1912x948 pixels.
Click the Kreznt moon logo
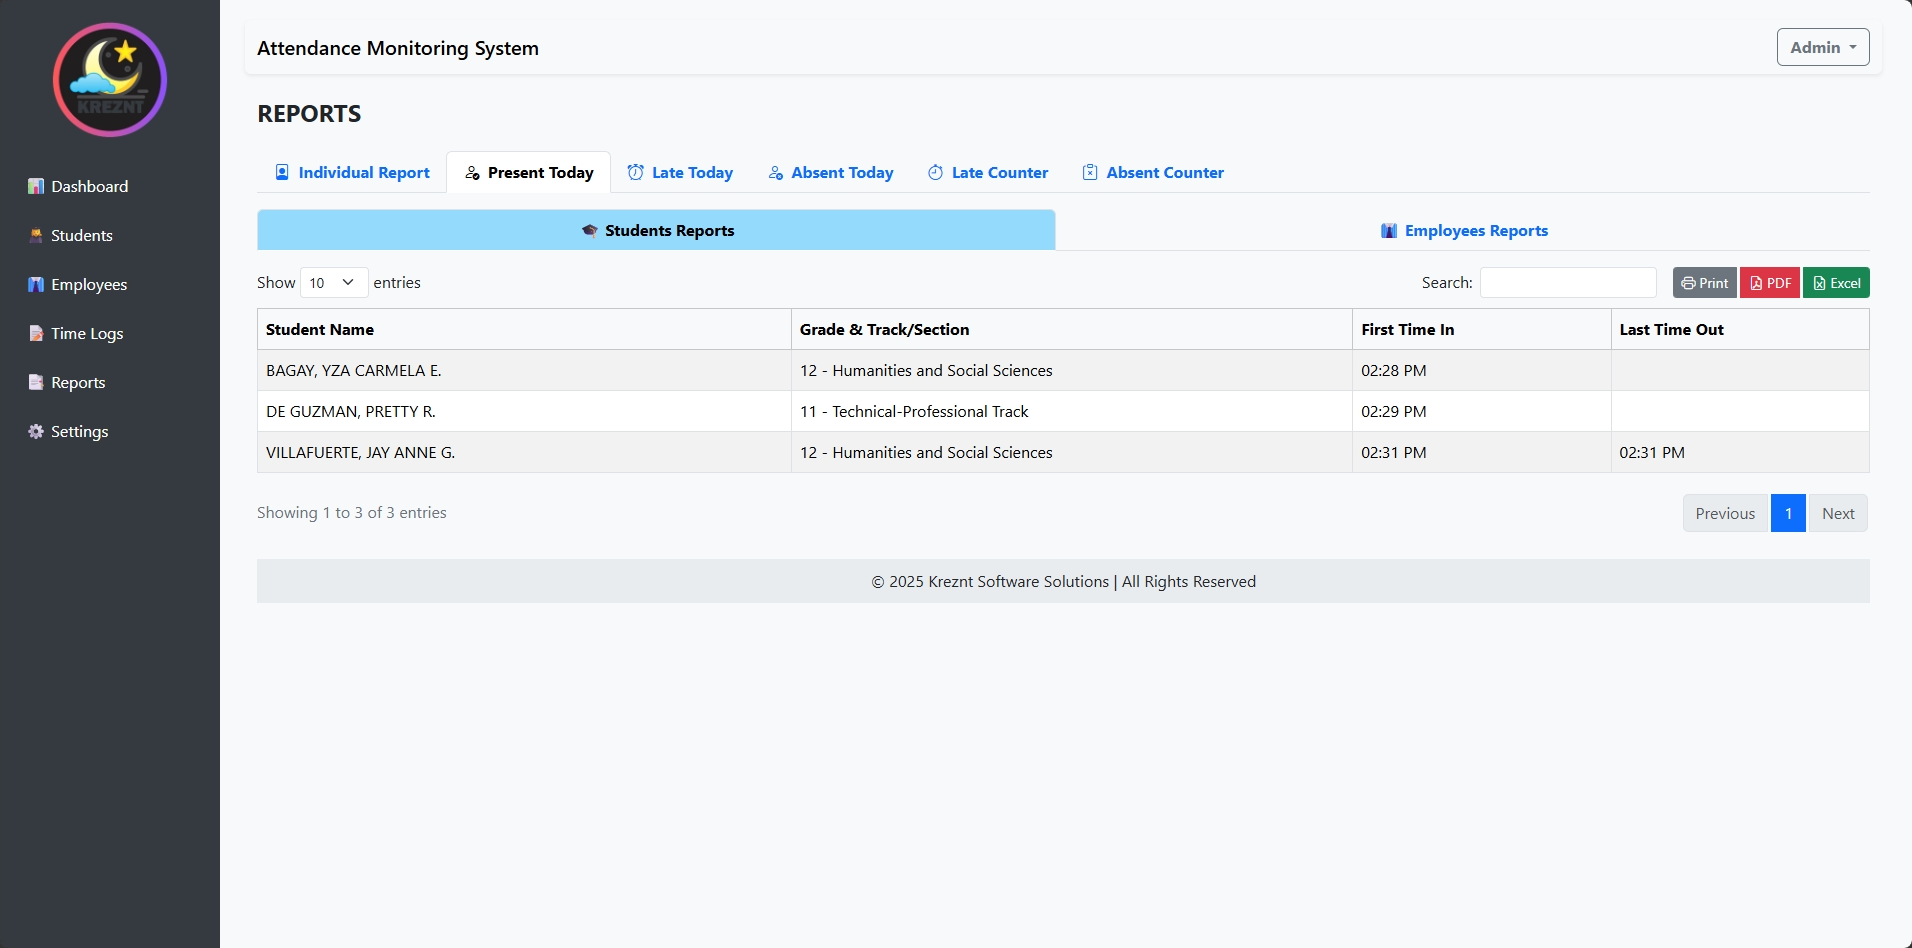(x=110, y=80)
